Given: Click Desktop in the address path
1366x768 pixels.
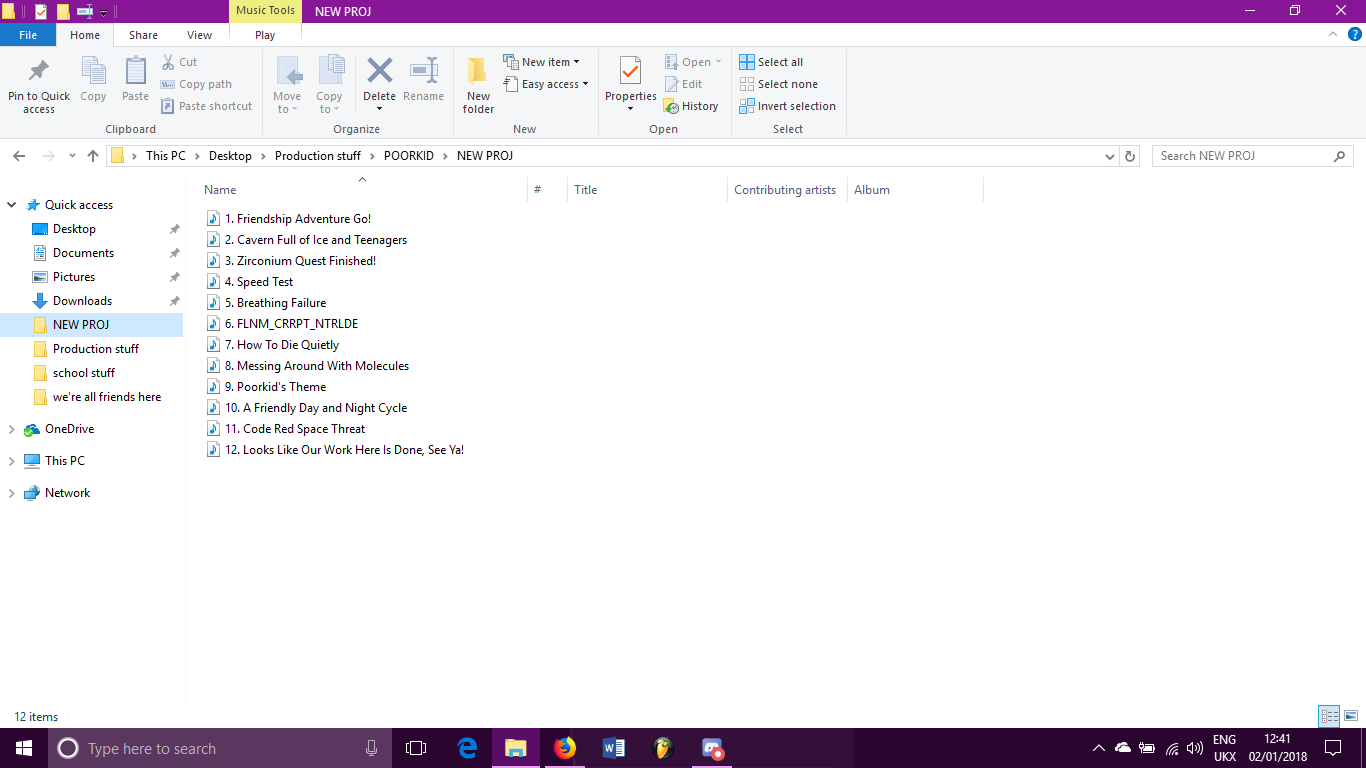Looking at the screenshot, I should [x=230, y=156].
